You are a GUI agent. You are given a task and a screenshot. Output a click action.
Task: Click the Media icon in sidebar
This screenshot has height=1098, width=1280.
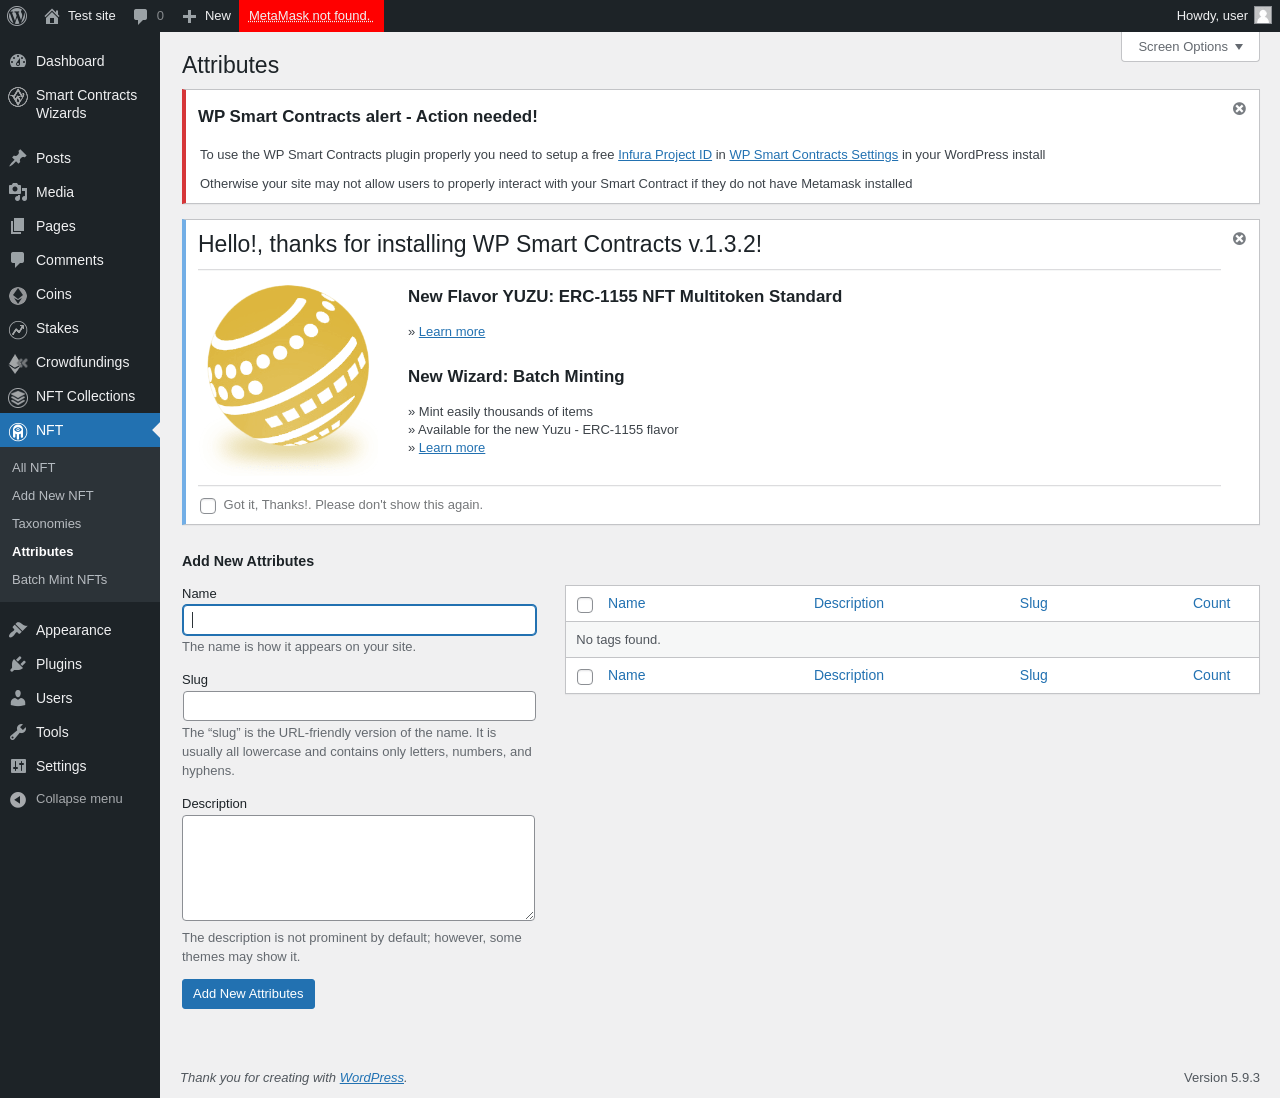coord(18,192)
